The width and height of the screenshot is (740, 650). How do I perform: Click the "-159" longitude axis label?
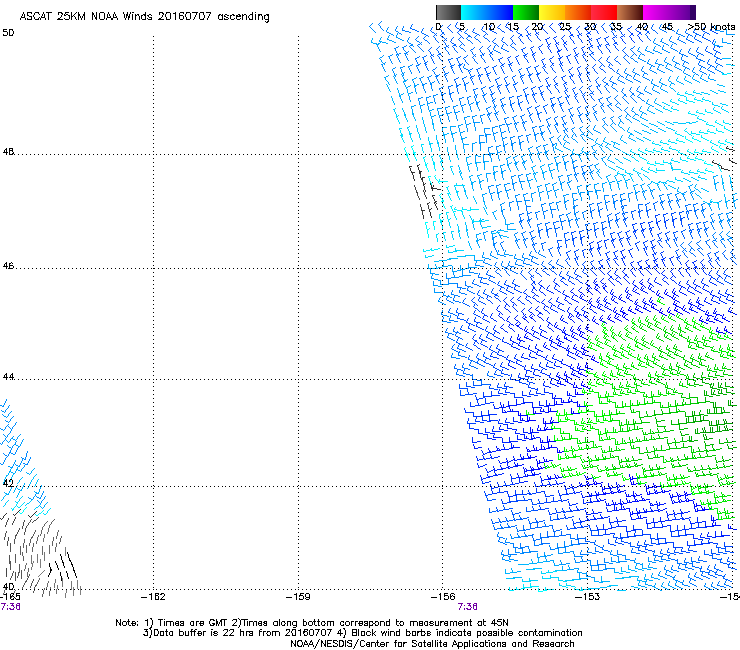pos(298,597)
